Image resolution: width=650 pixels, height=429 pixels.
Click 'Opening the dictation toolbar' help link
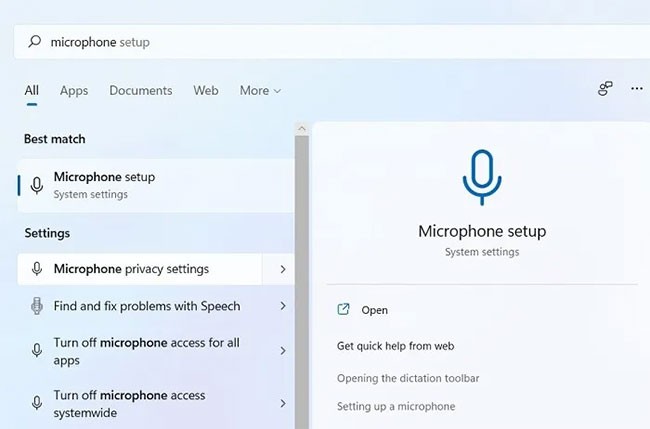[408, 378]
